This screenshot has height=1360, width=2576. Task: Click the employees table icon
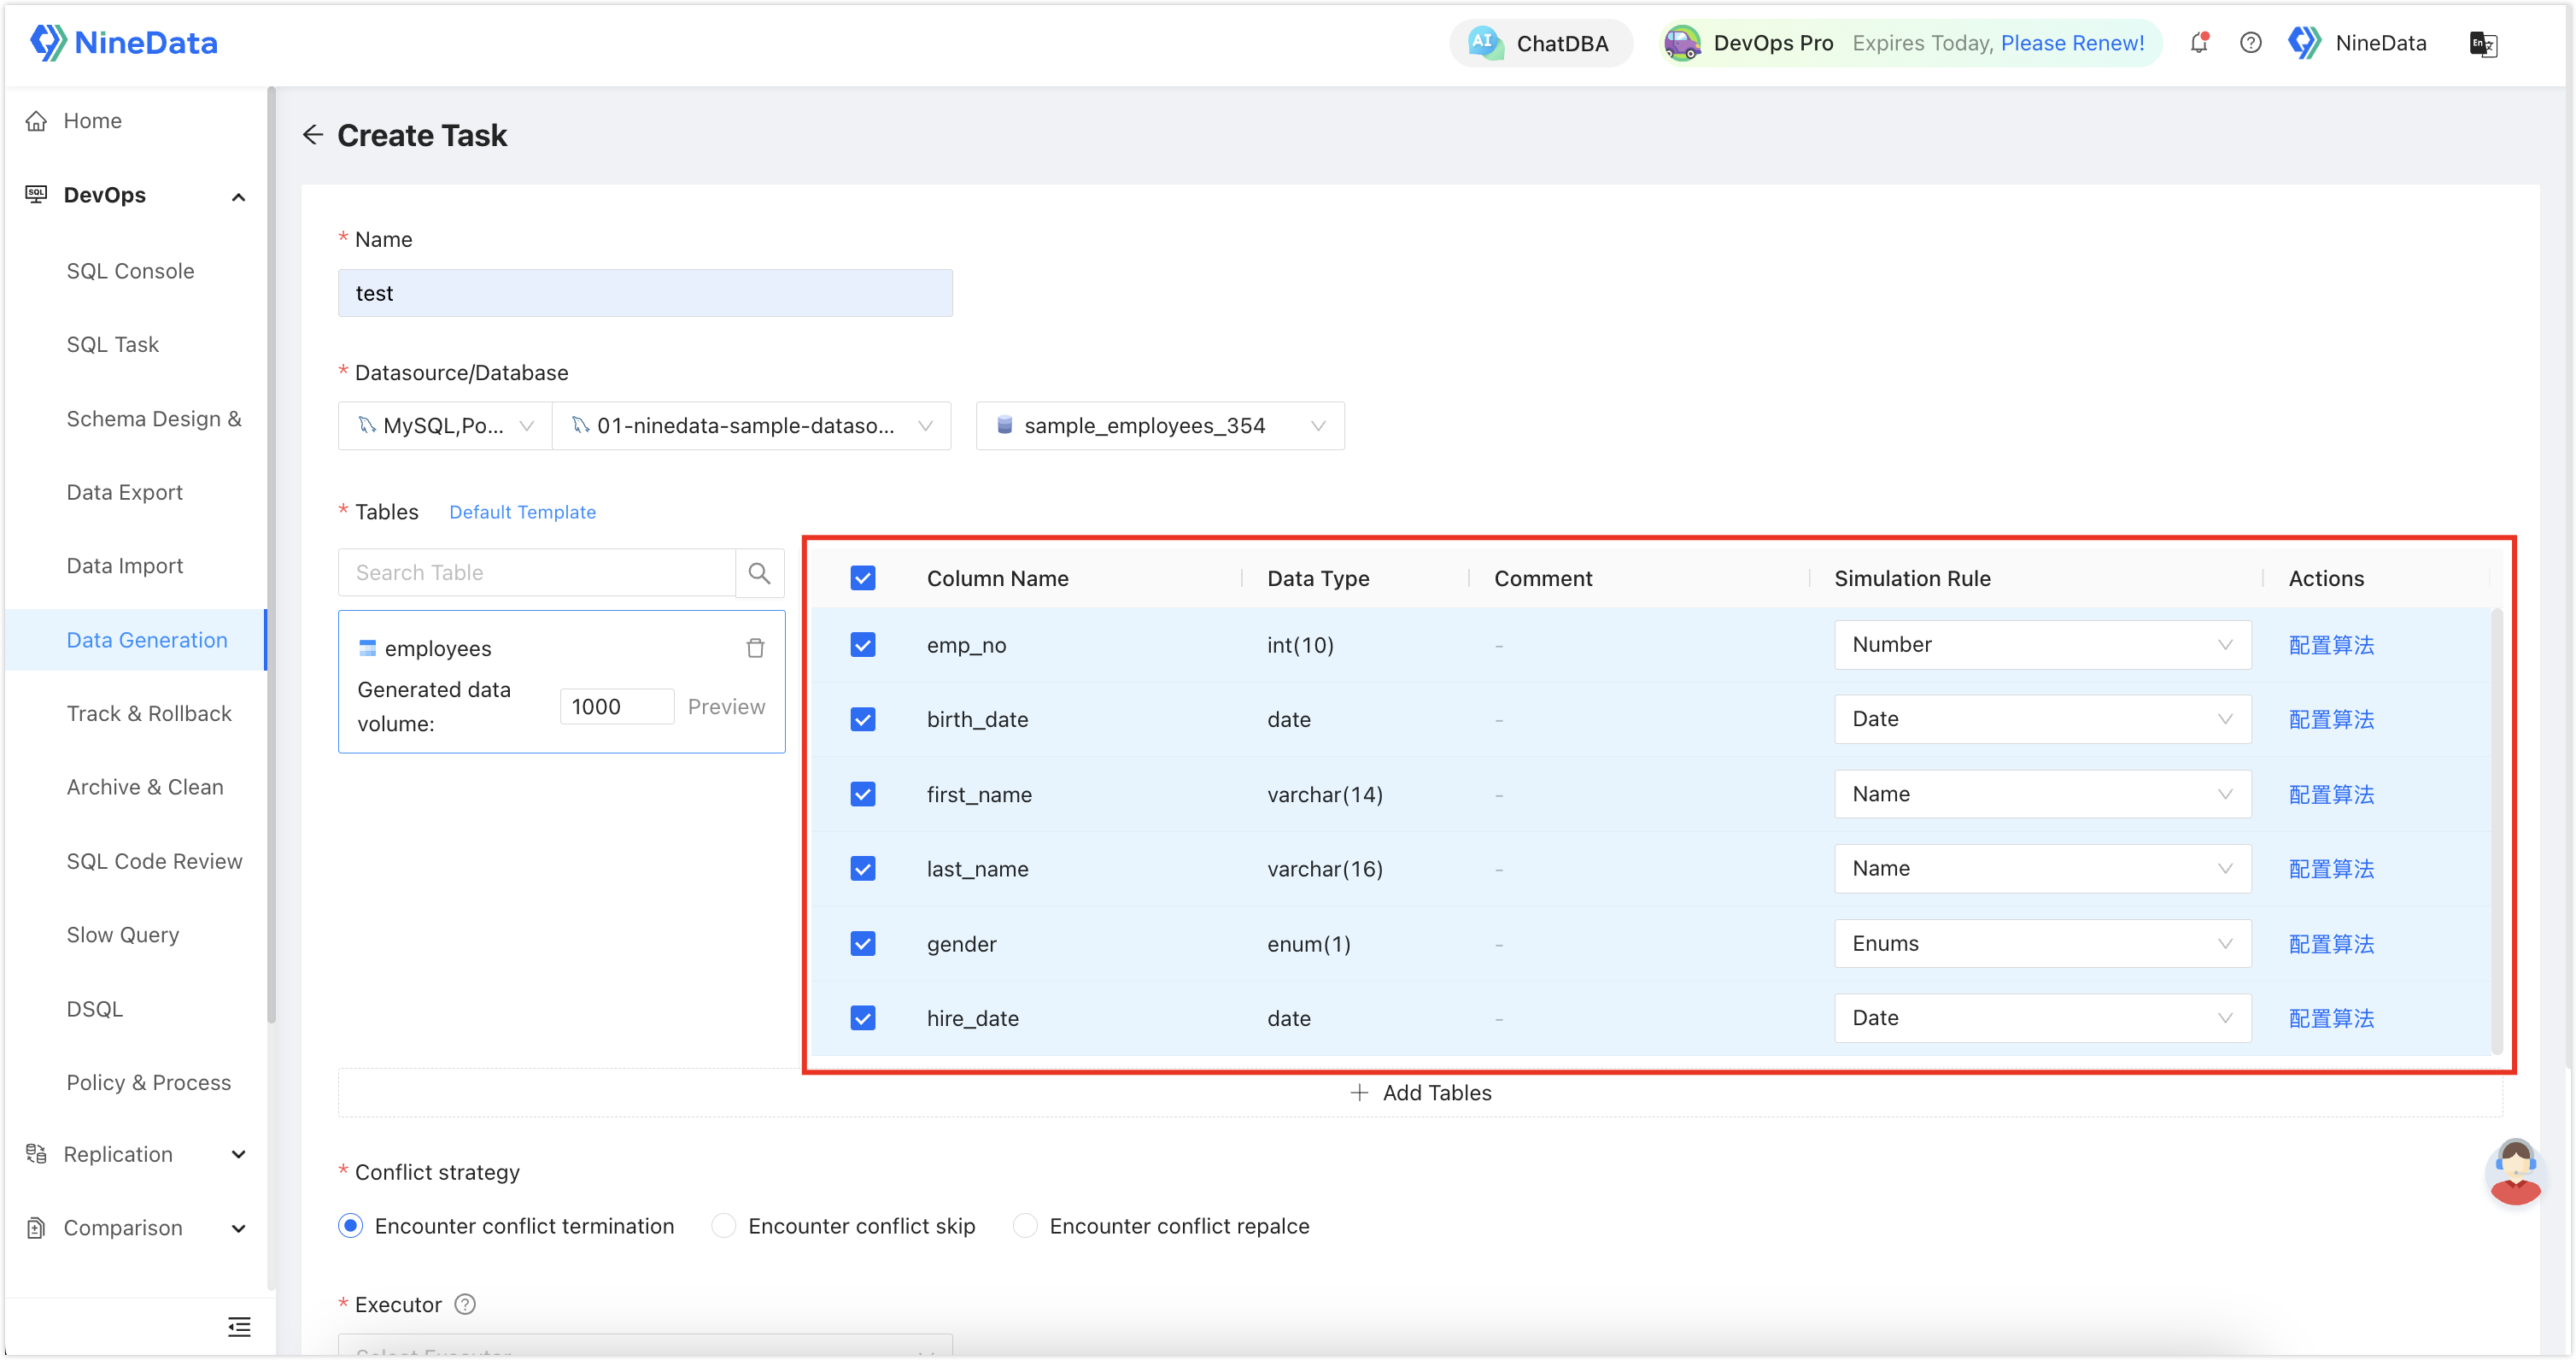(x=367, y=648)
